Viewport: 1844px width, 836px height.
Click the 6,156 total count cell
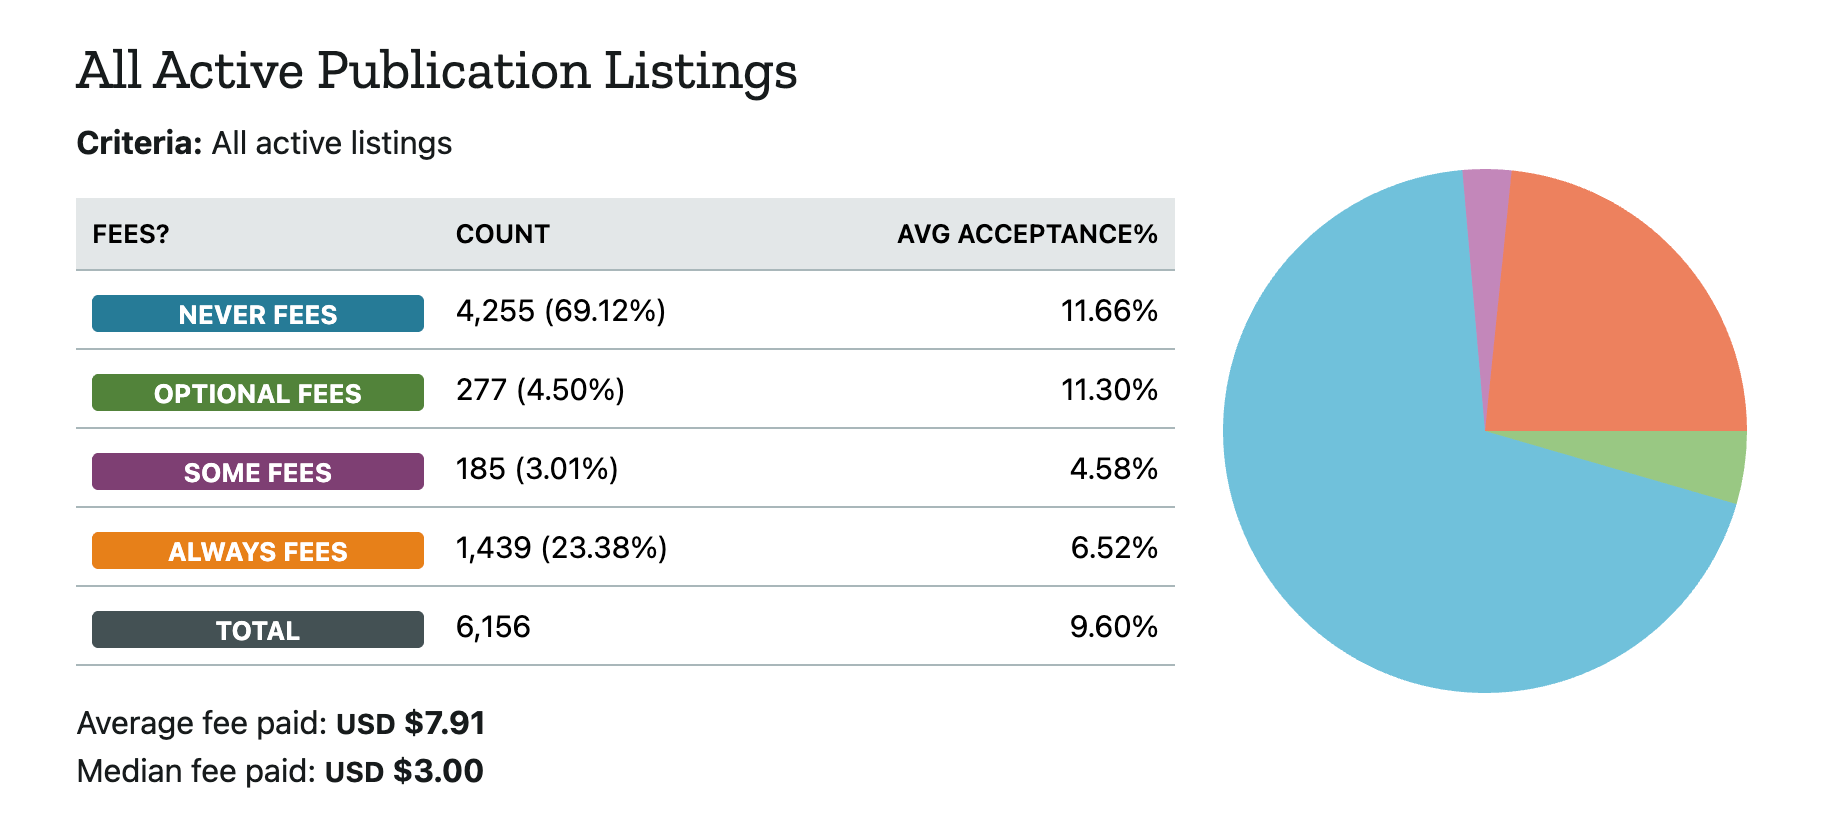pyautogui.click(x=493, y=627)
